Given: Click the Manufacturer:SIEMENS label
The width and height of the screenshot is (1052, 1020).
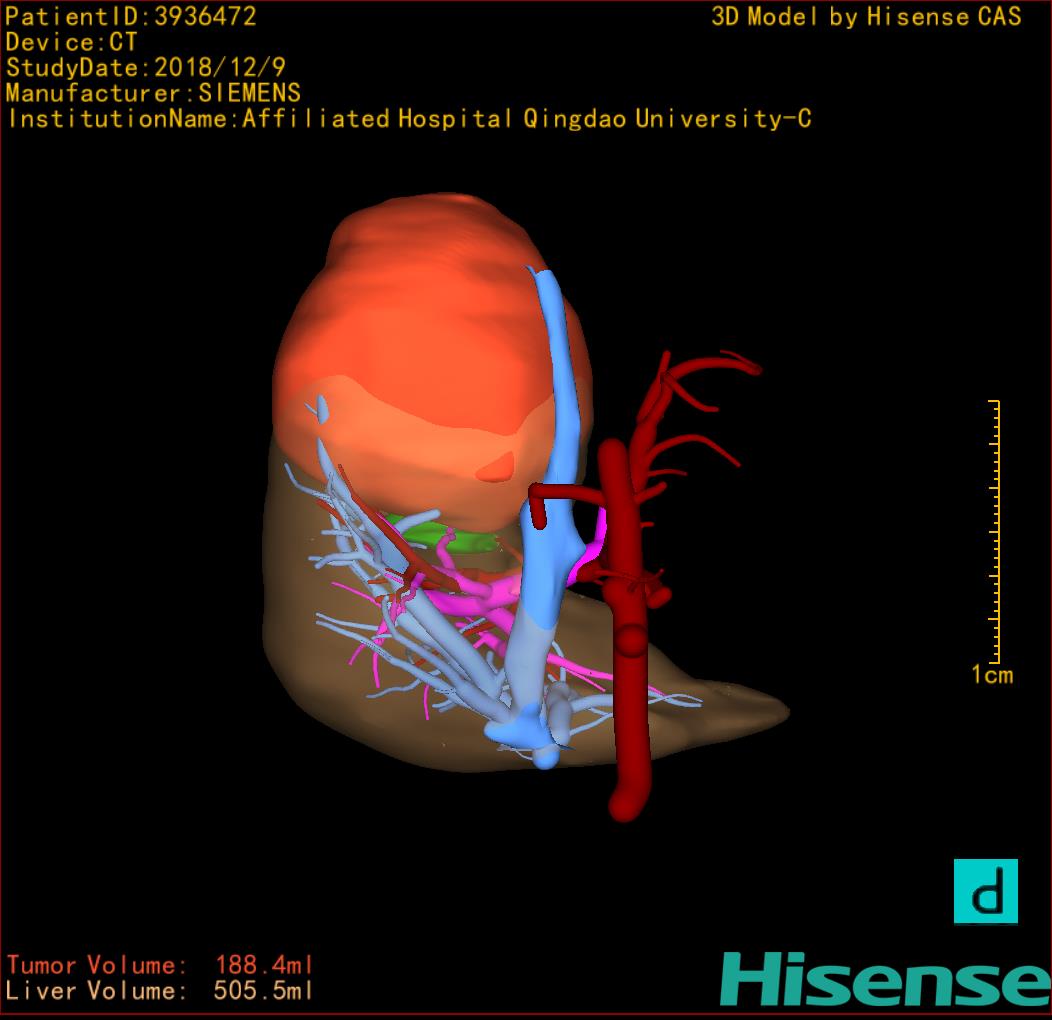Looking at the screenshot, I should (x=153, y=93).
